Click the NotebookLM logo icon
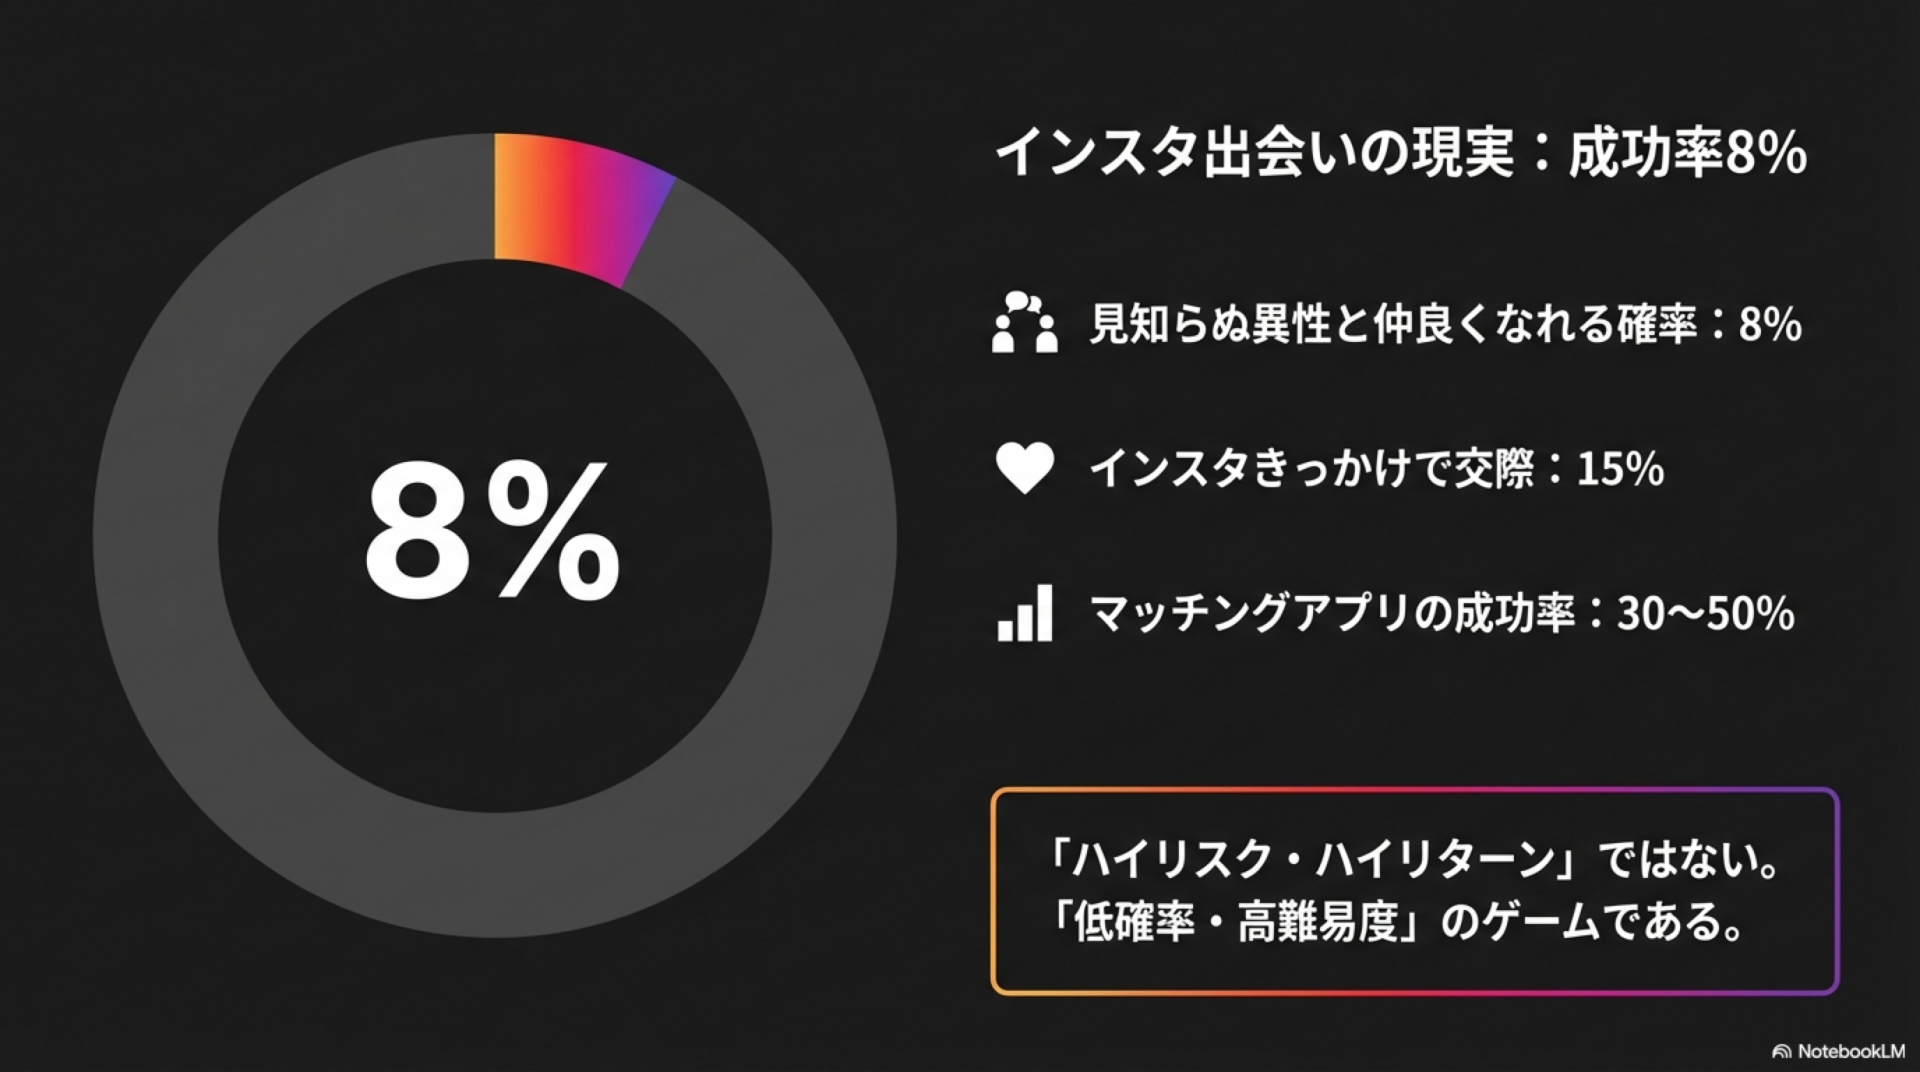 [x=1782, y=1051]
